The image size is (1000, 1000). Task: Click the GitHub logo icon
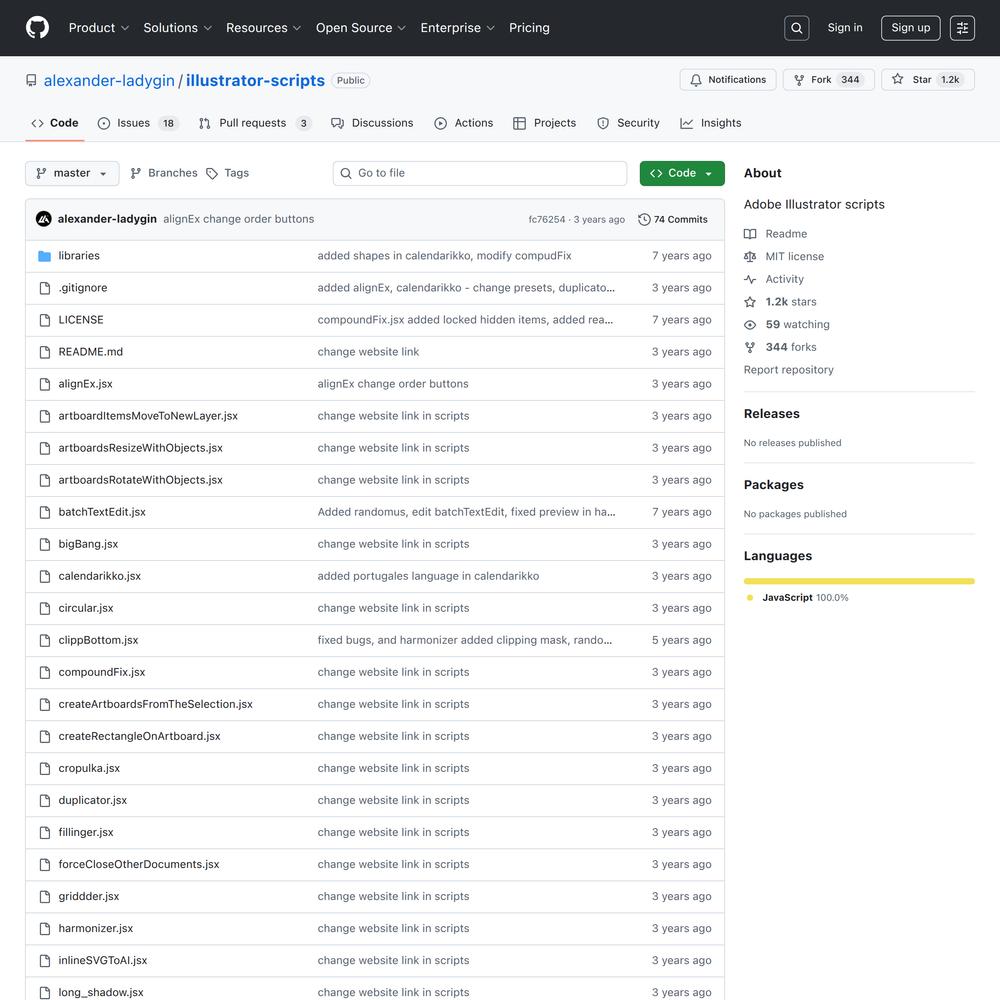coord(37,27)
